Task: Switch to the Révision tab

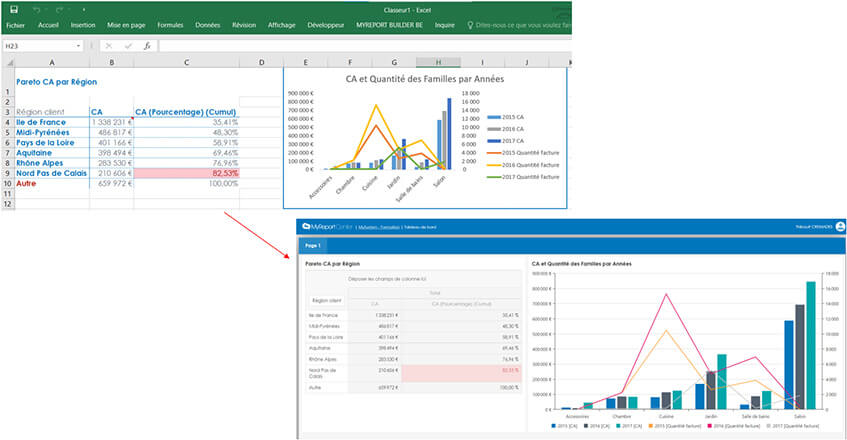Action: tap(244, 25)
